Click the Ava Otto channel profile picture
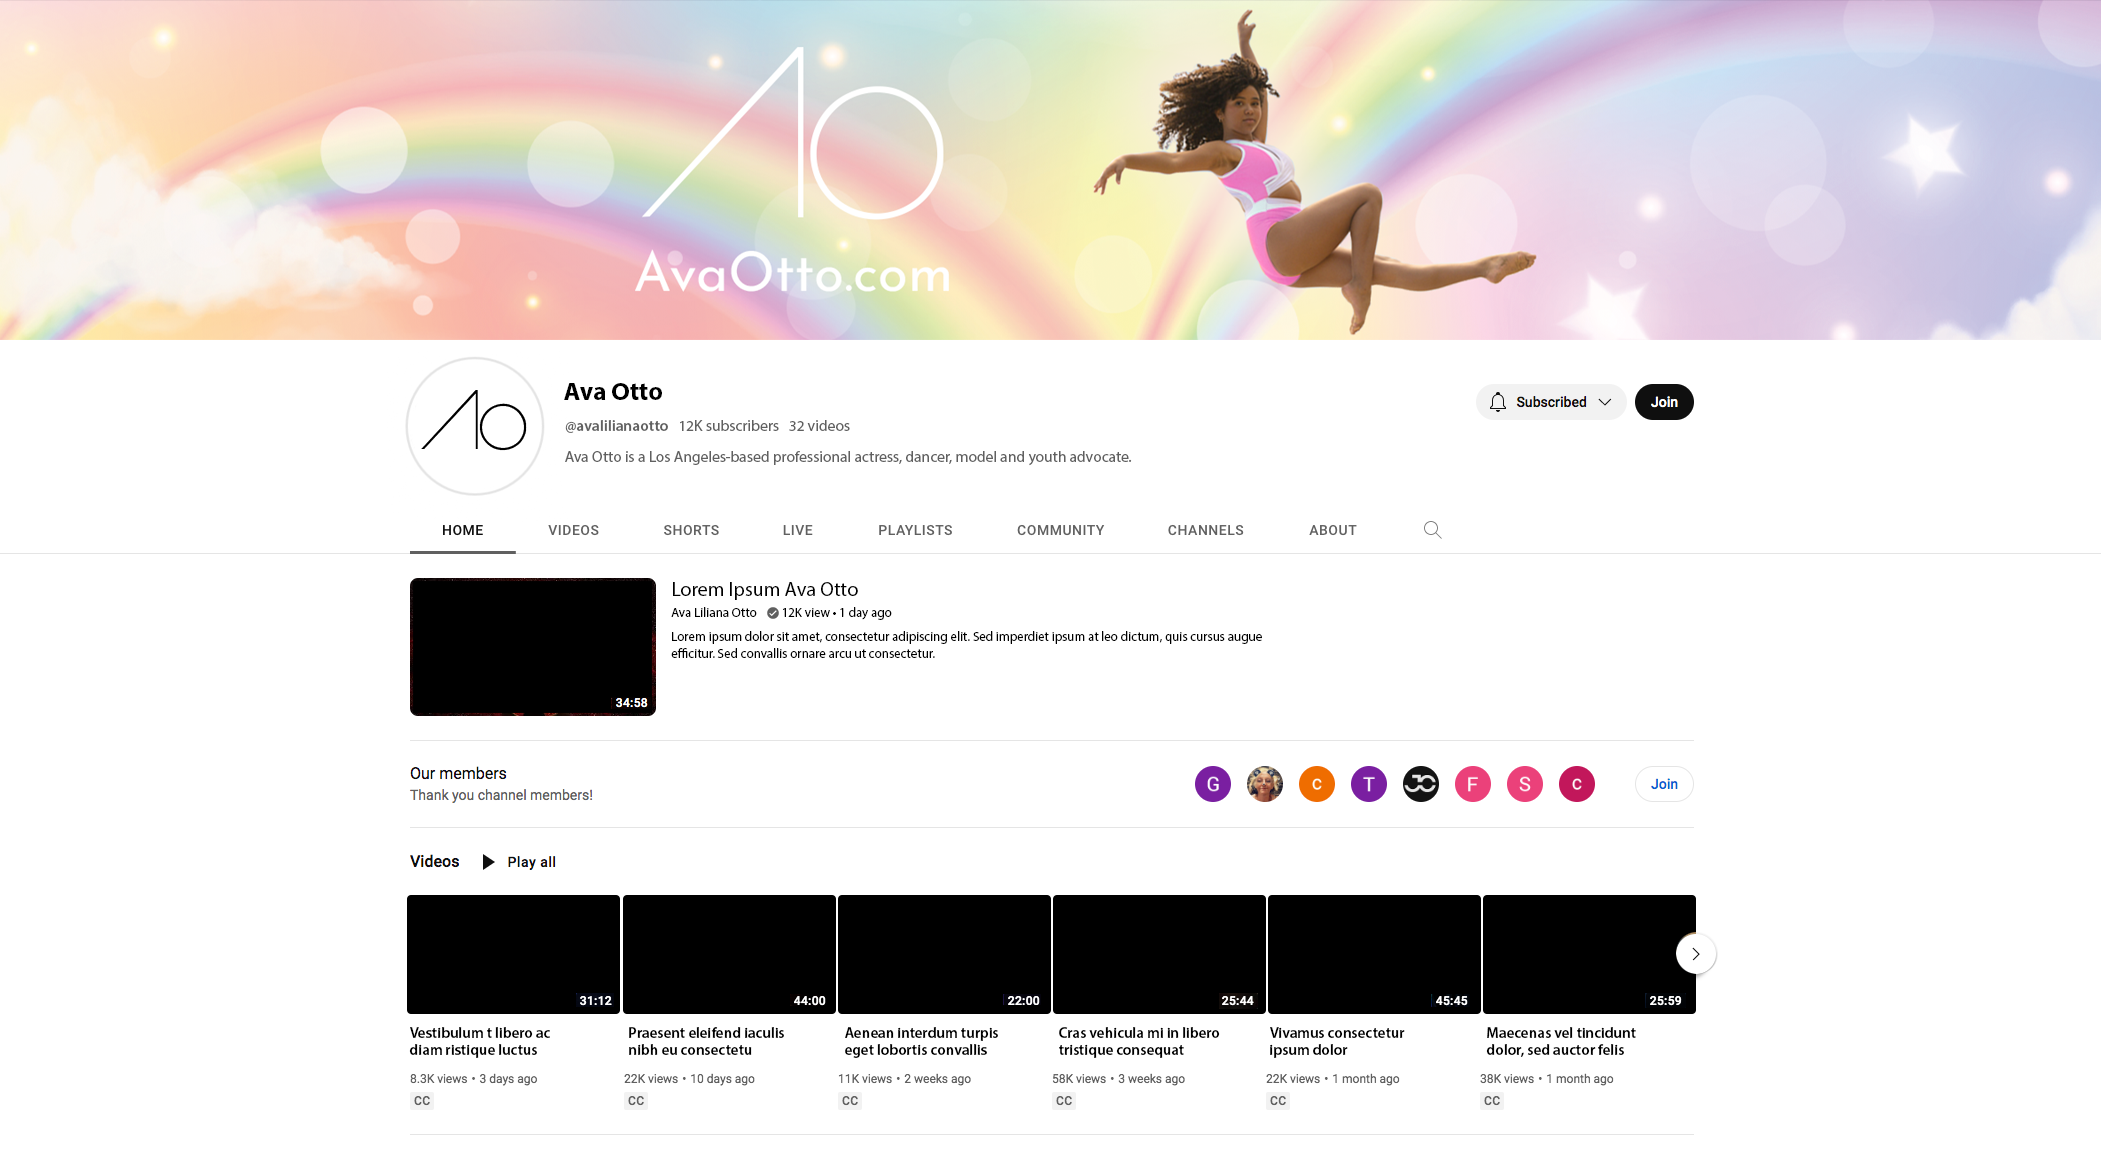 click(x=475, y=426)
